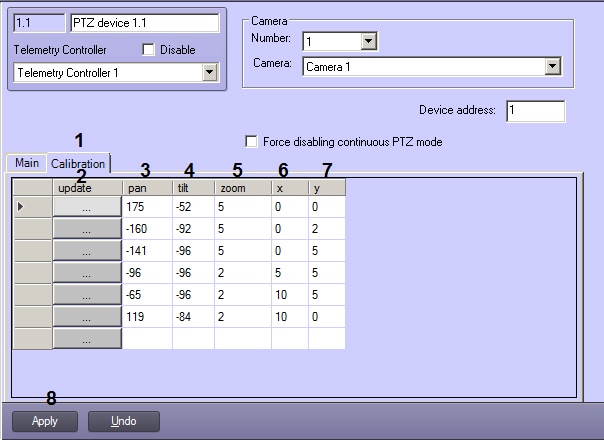Select row header of pan -160 row
Viewport: 604px width, 440px height.
click(x=32, y=229)
